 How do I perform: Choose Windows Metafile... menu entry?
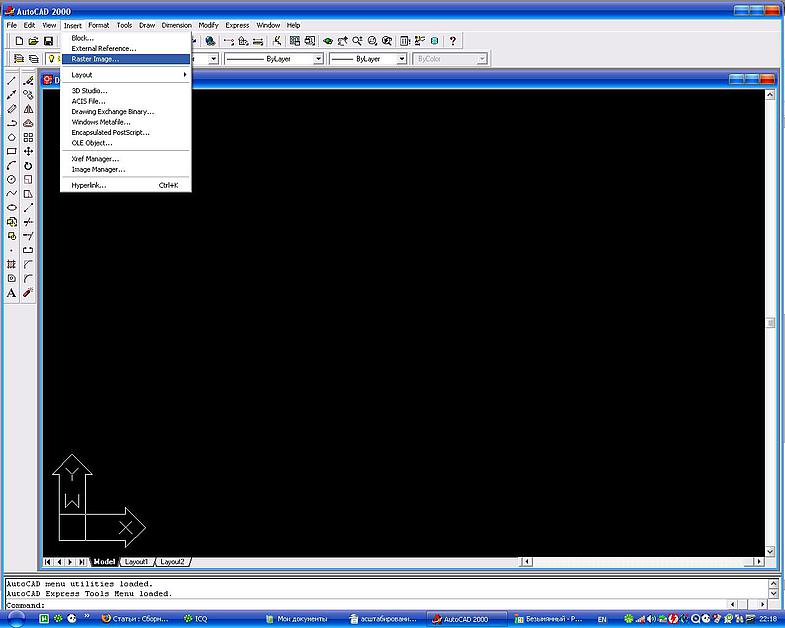click(x=126, y=122)
